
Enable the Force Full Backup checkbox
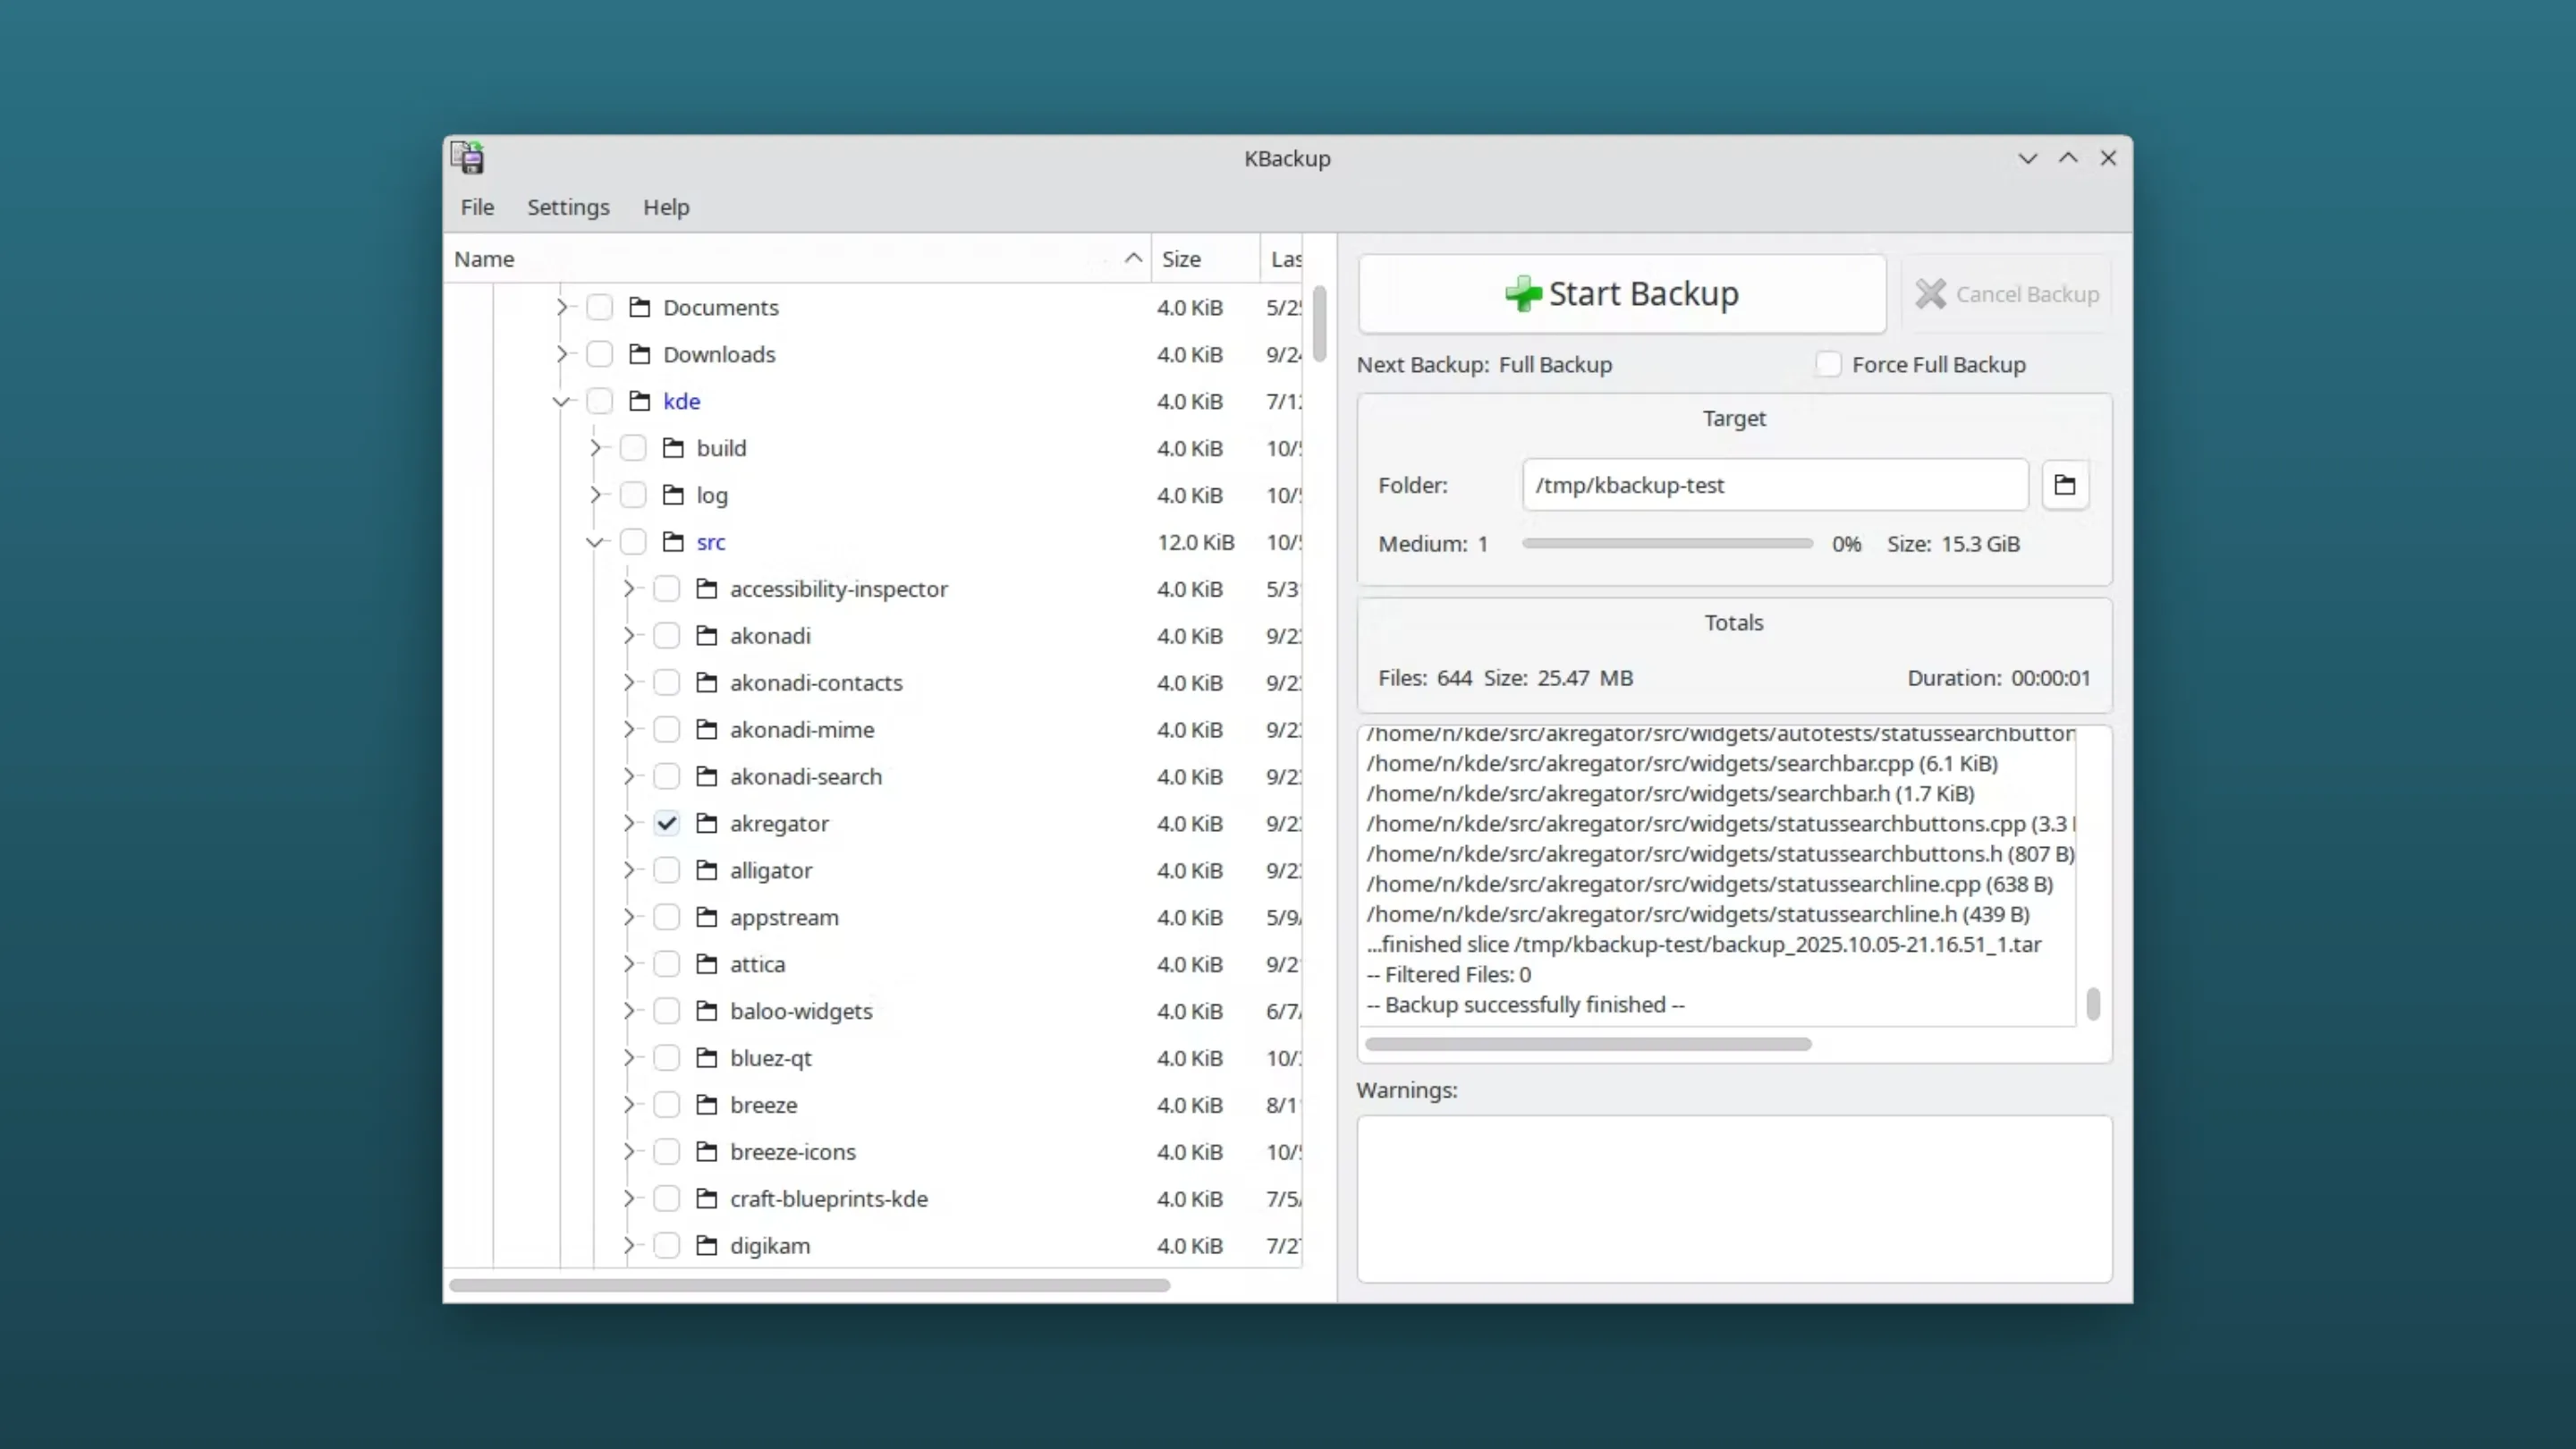pyautogui.click(x=1828, y=364)
